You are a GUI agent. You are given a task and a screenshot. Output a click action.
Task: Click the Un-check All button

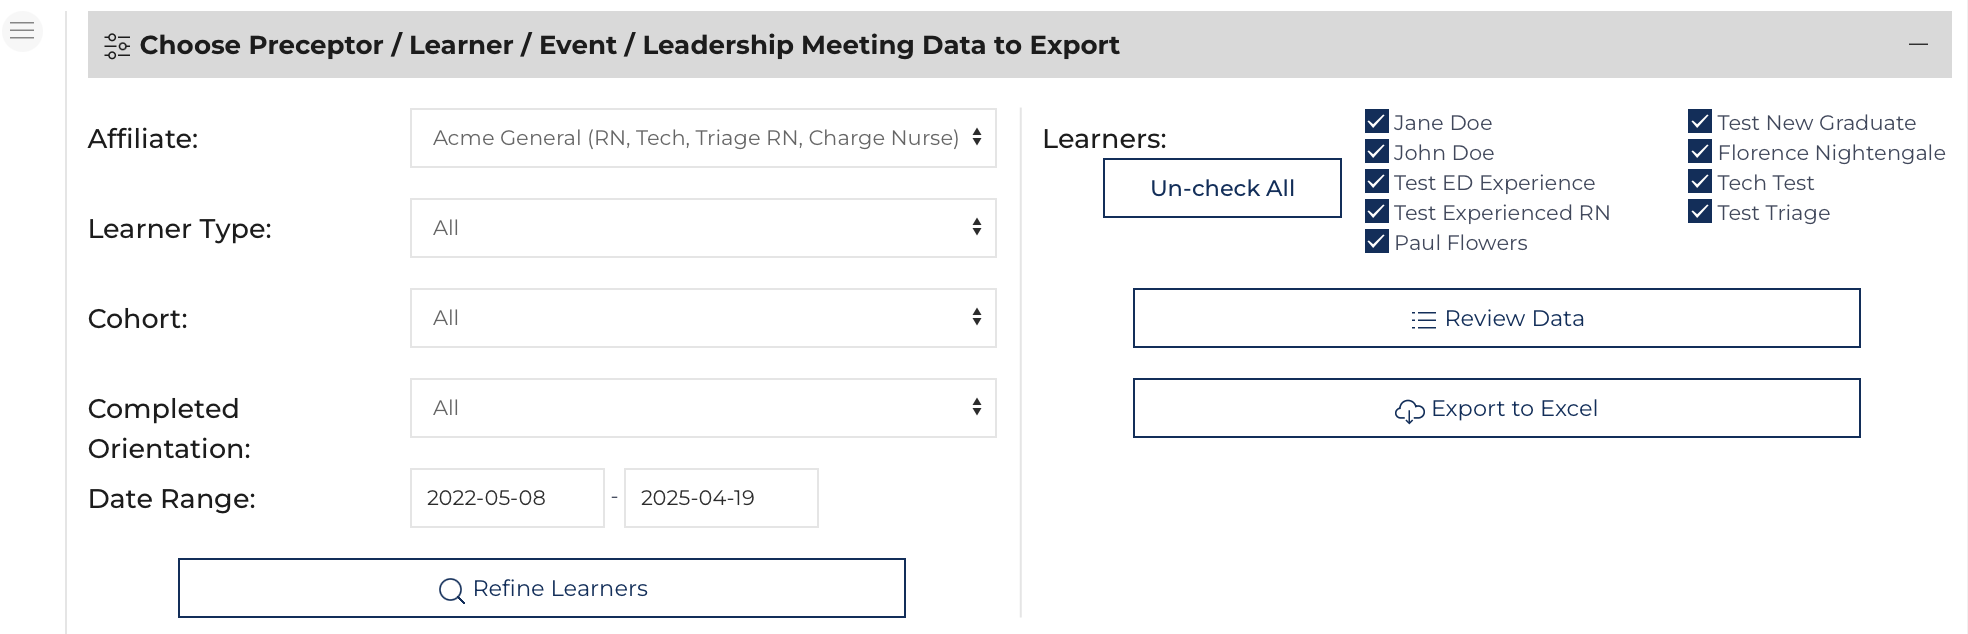1222,188
